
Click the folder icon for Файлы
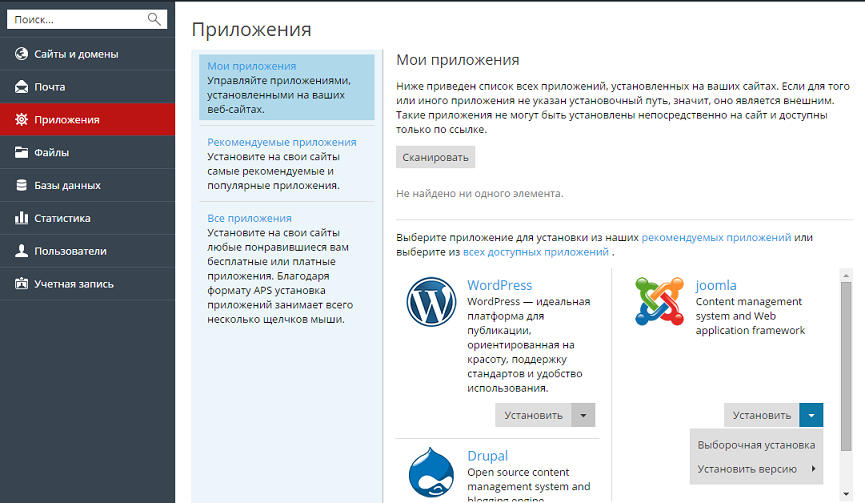21,153
